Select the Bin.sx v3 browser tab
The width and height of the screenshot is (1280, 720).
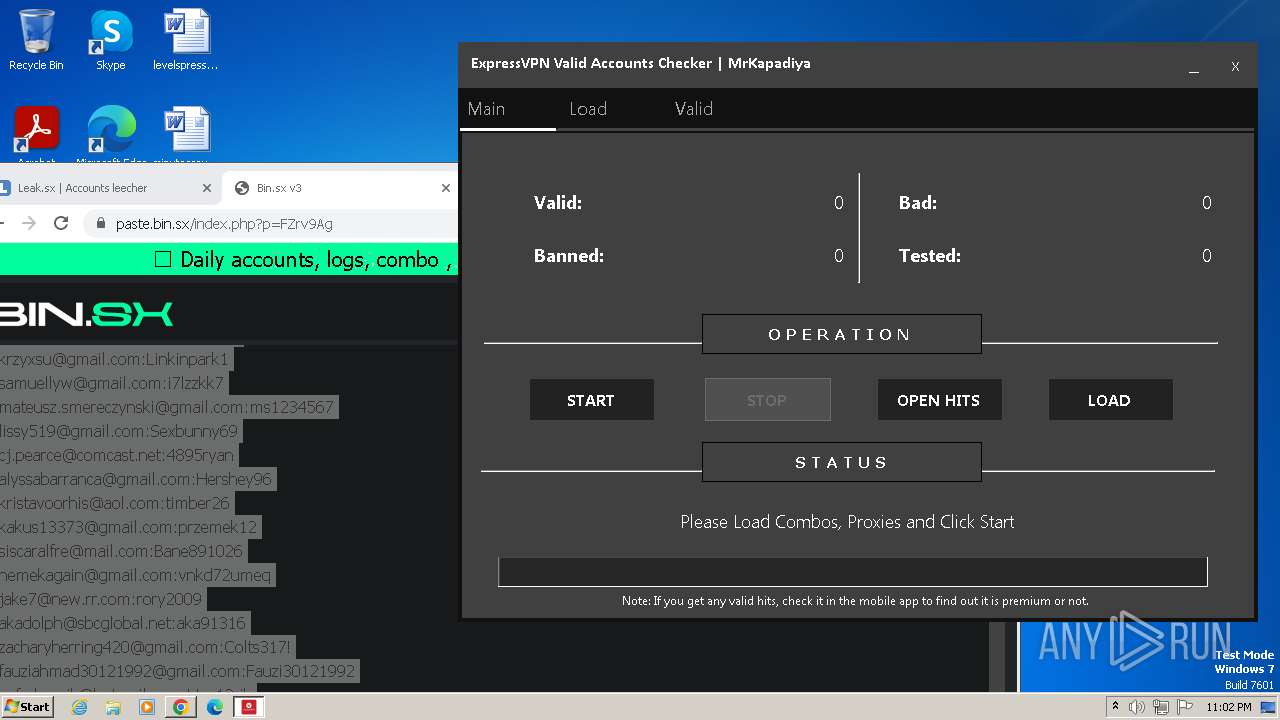click(x=340, y=188)
